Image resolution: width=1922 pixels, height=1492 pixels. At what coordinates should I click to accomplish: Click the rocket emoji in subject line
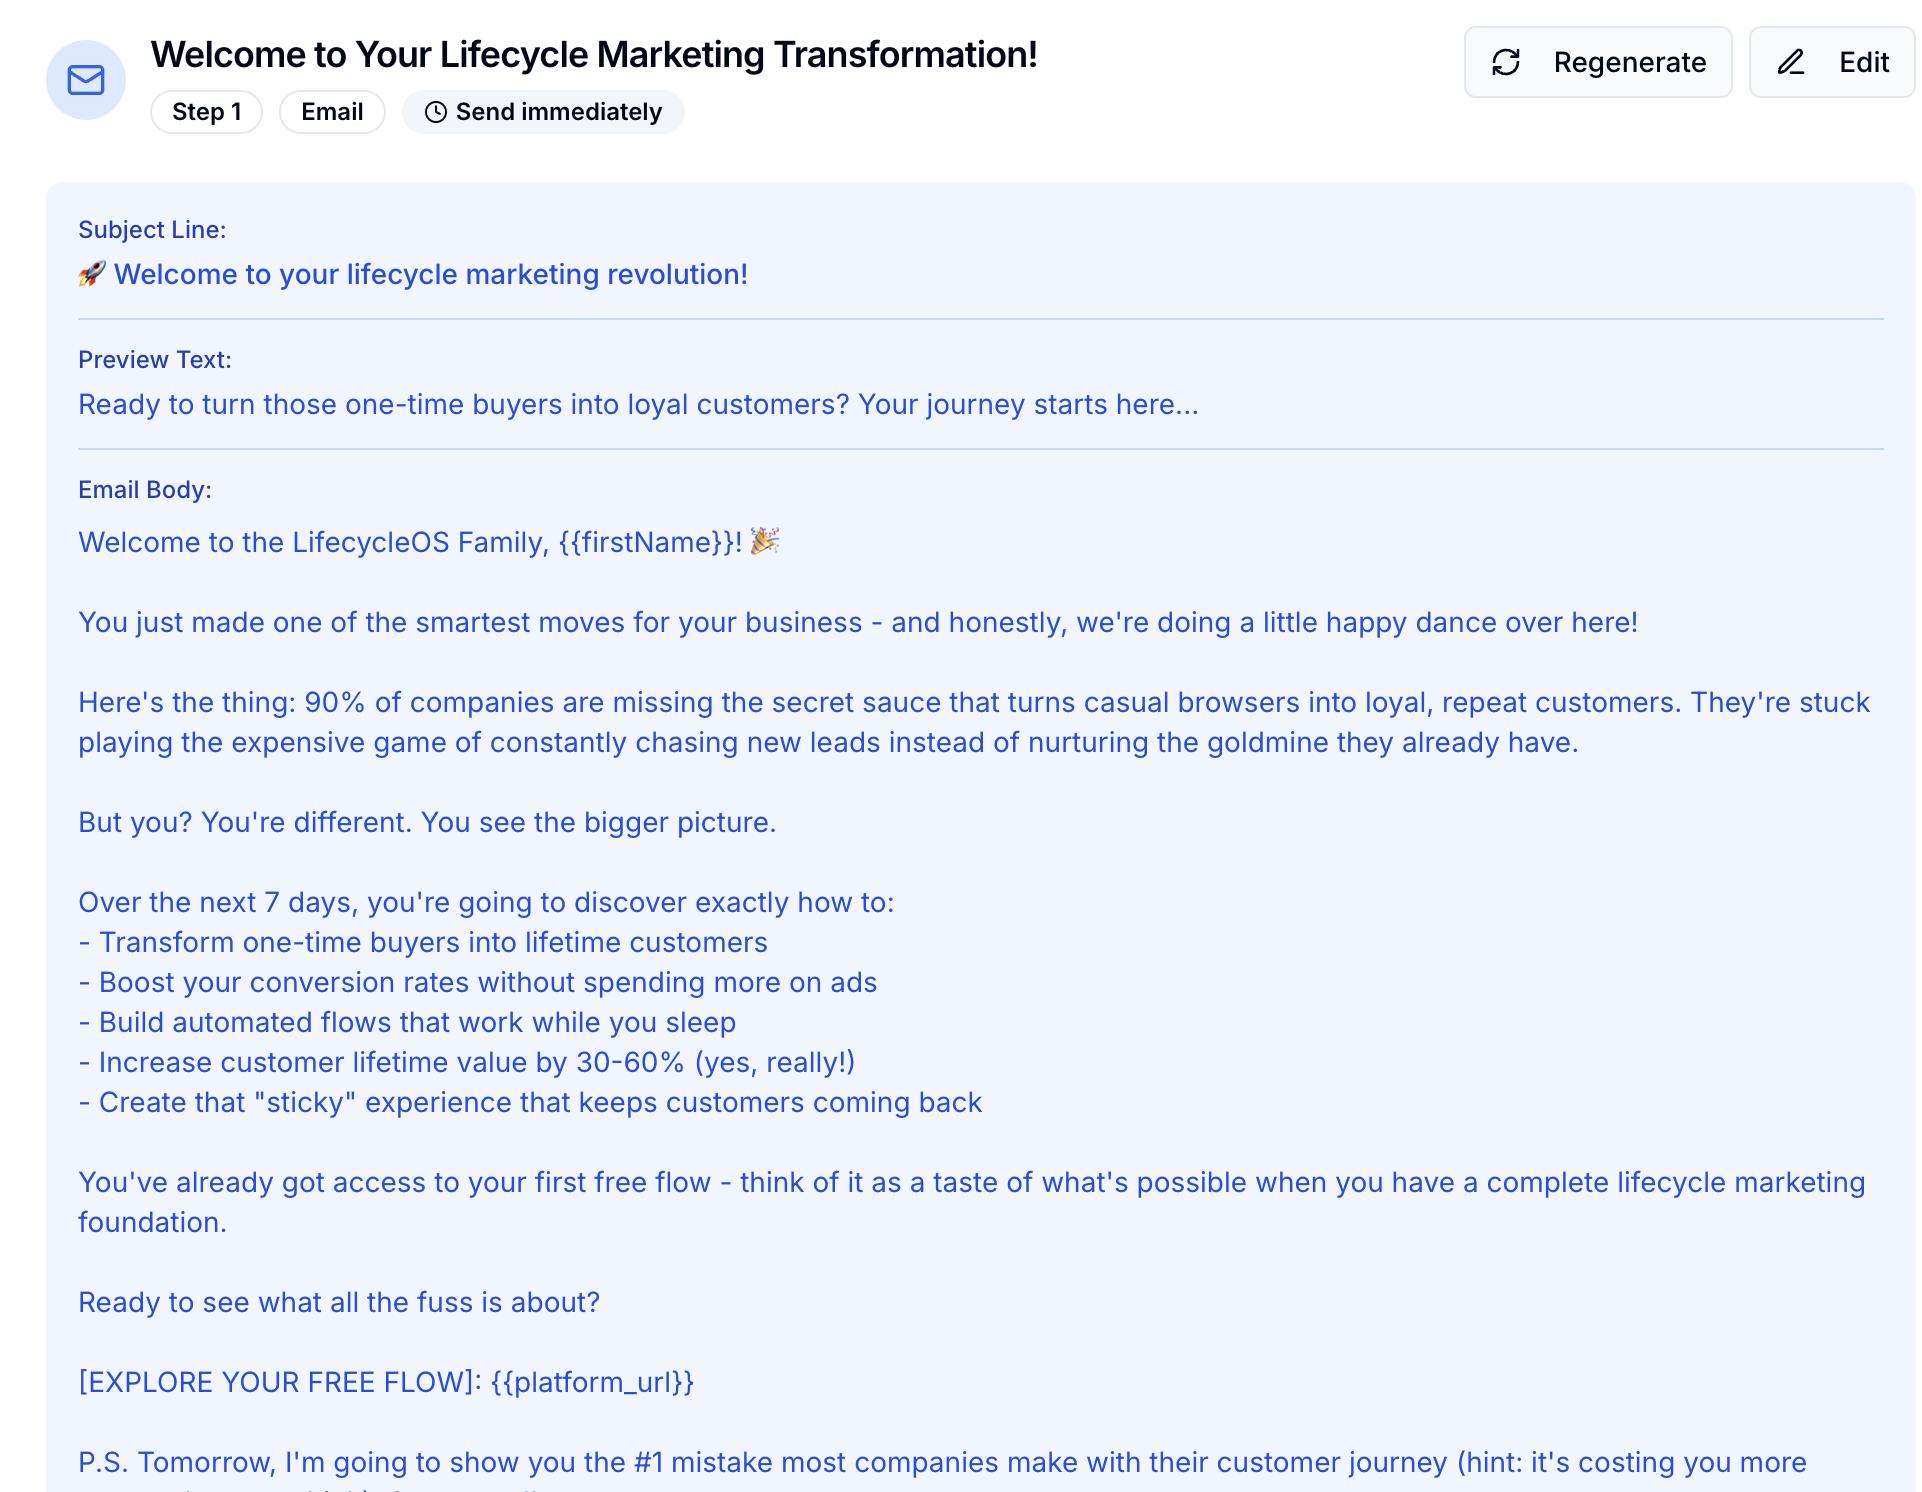(92, 274)
